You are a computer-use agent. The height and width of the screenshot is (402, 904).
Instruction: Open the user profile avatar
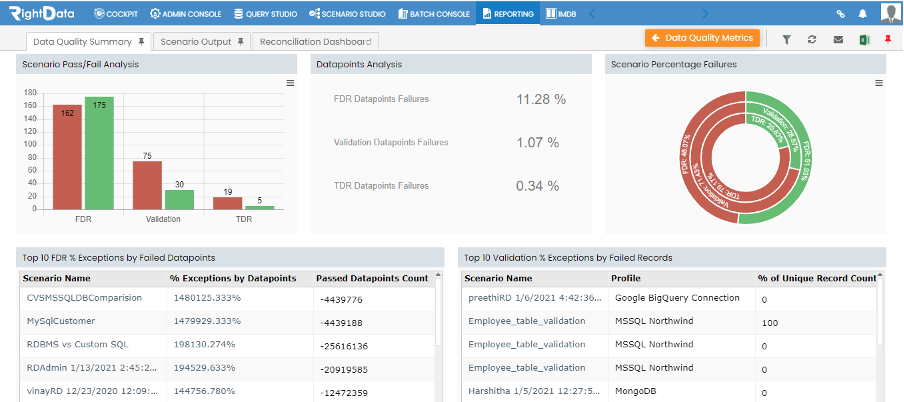click(890, 13)
